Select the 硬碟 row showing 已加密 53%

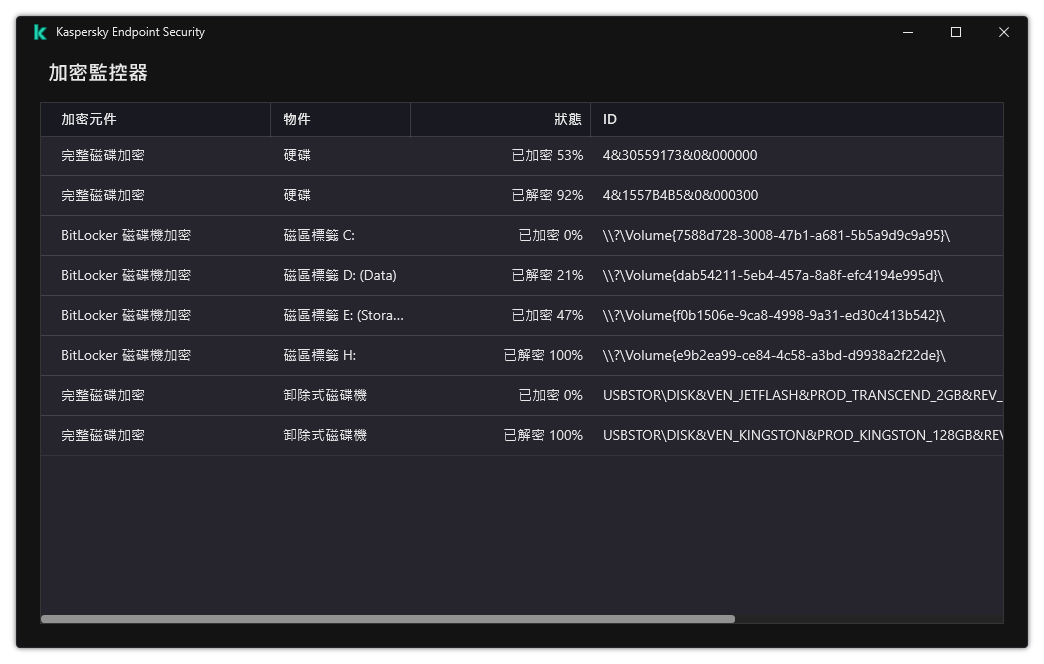[x=300, y=155]
